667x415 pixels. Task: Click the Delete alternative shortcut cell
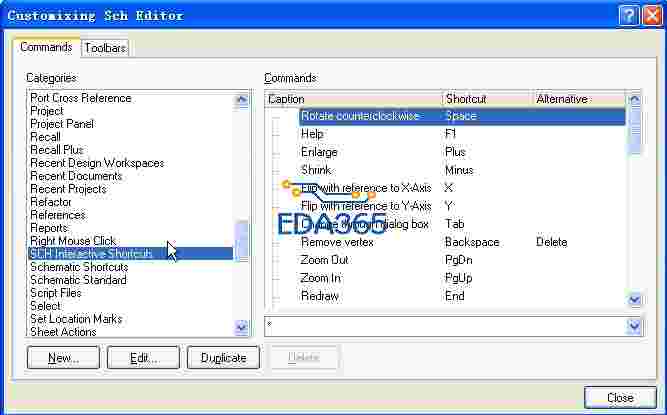(x=552, y=242)
